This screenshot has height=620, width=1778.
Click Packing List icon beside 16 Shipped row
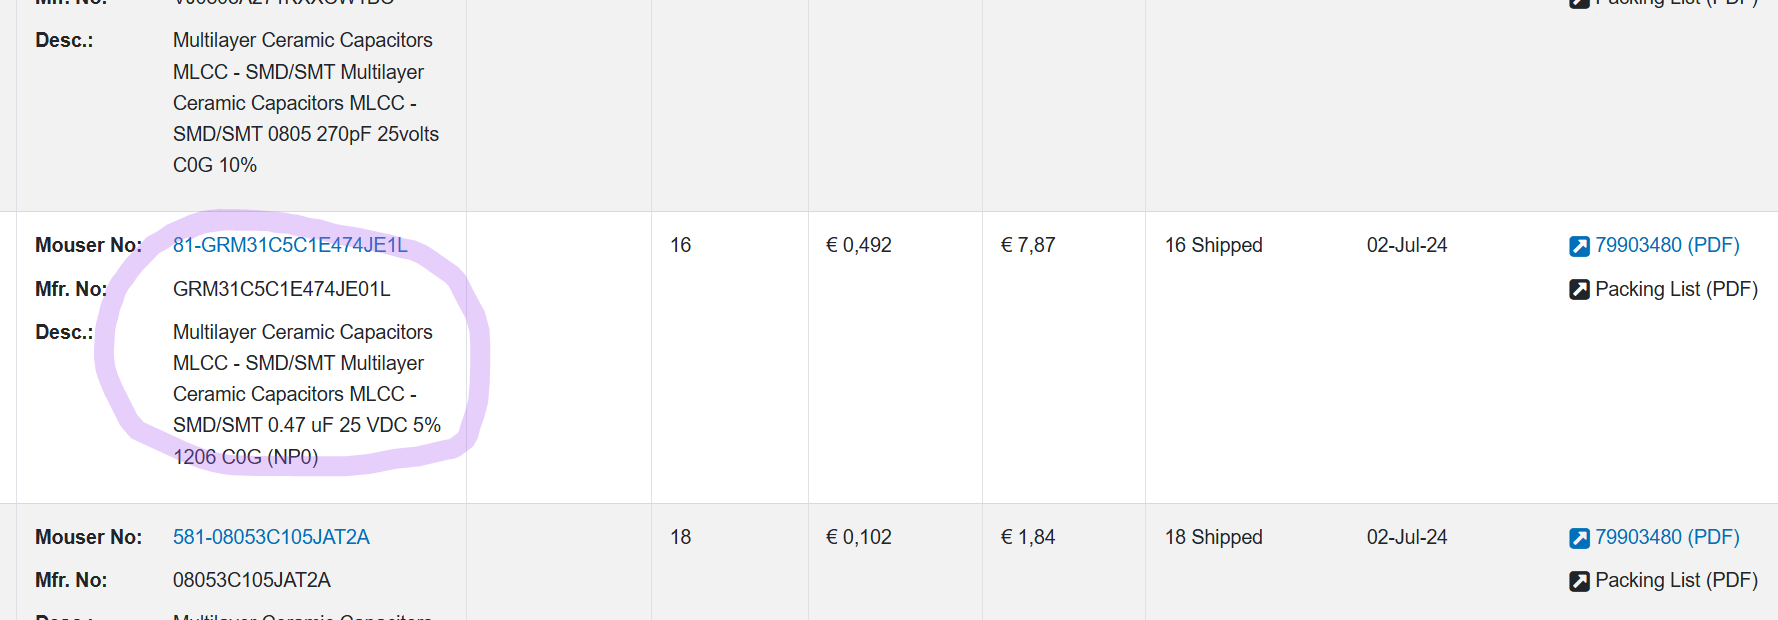pos(1579,290)
